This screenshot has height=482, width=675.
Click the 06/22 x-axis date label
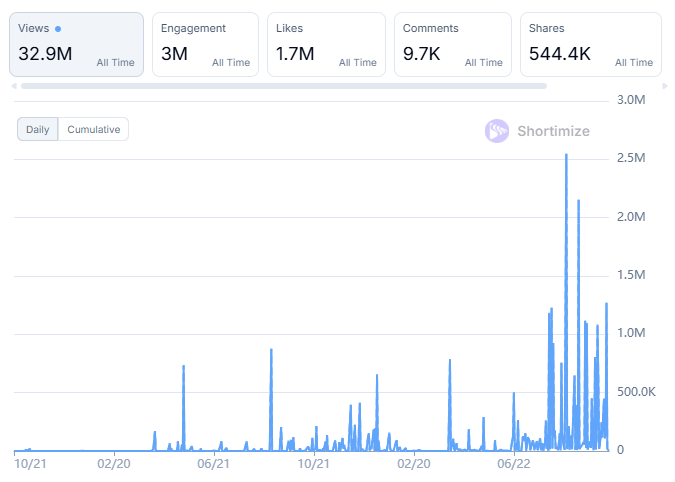[x=513, y=464]
